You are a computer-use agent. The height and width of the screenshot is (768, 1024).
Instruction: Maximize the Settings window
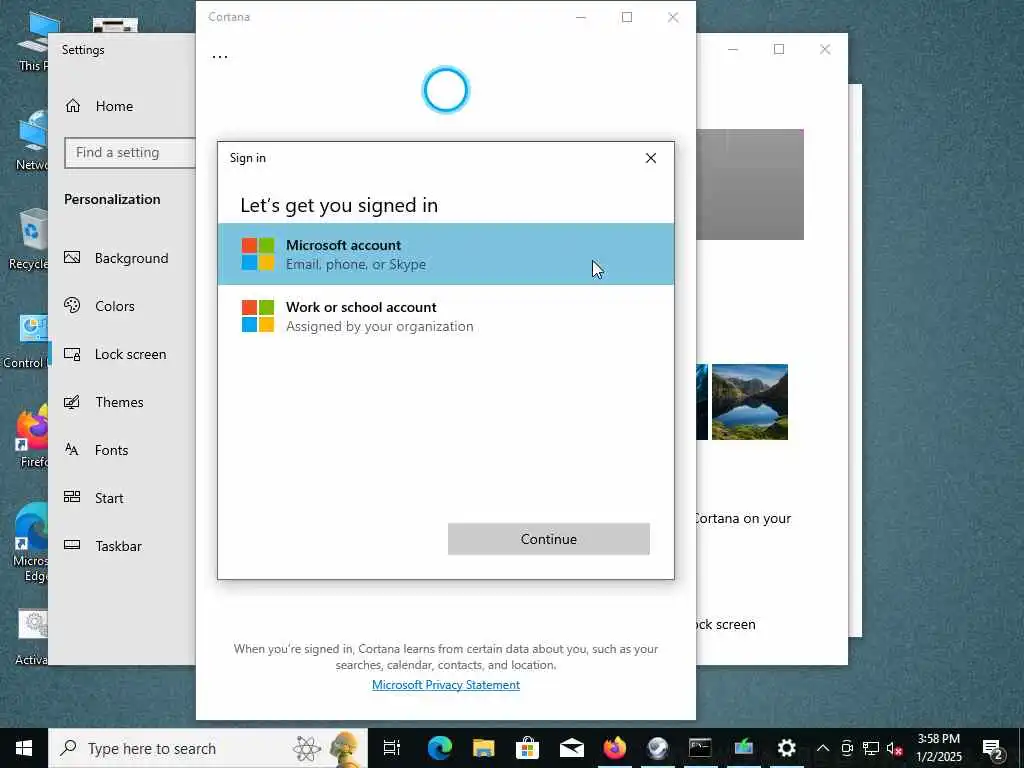pyautogui.click(x=778, y=49)
